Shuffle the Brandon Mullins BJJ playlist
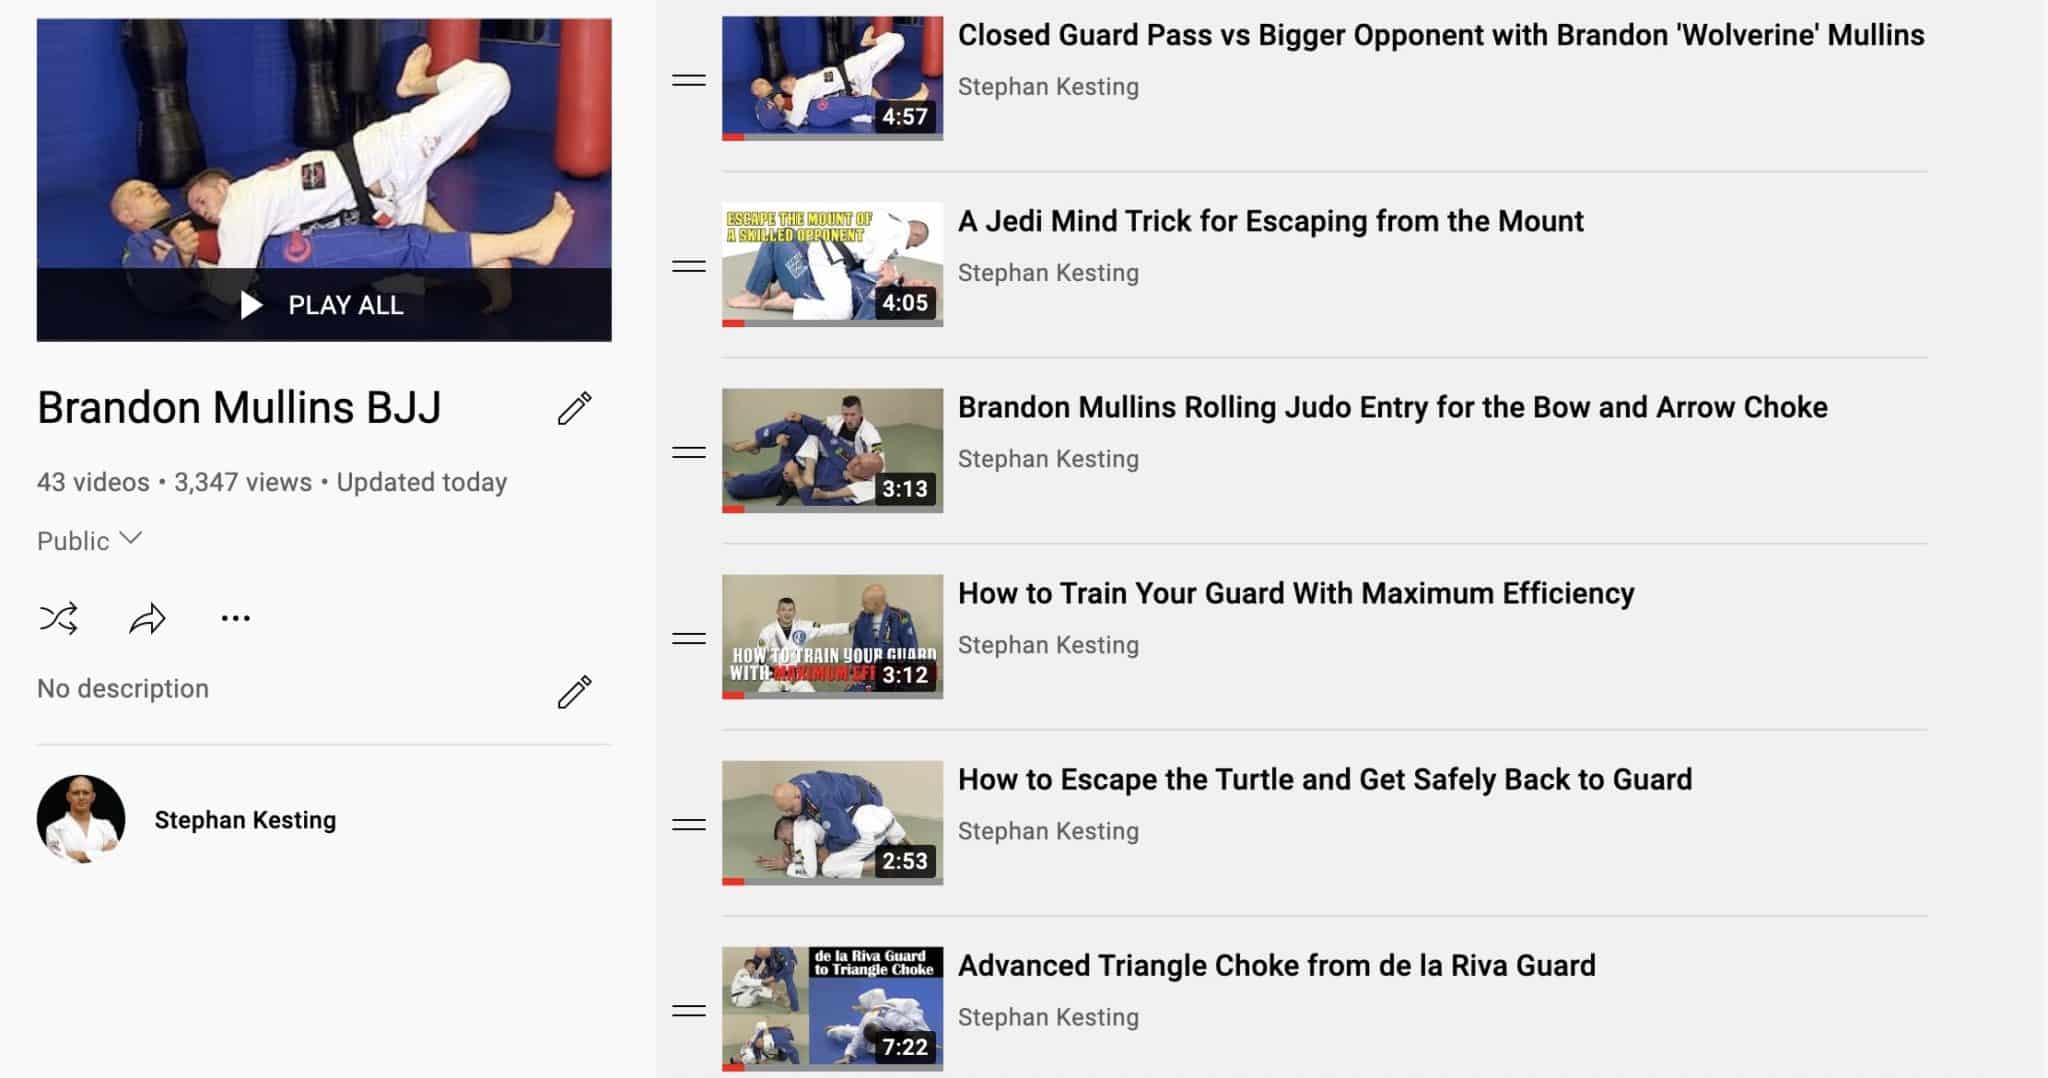The width and height of the screenshot is (2048, 1078). 58,619
